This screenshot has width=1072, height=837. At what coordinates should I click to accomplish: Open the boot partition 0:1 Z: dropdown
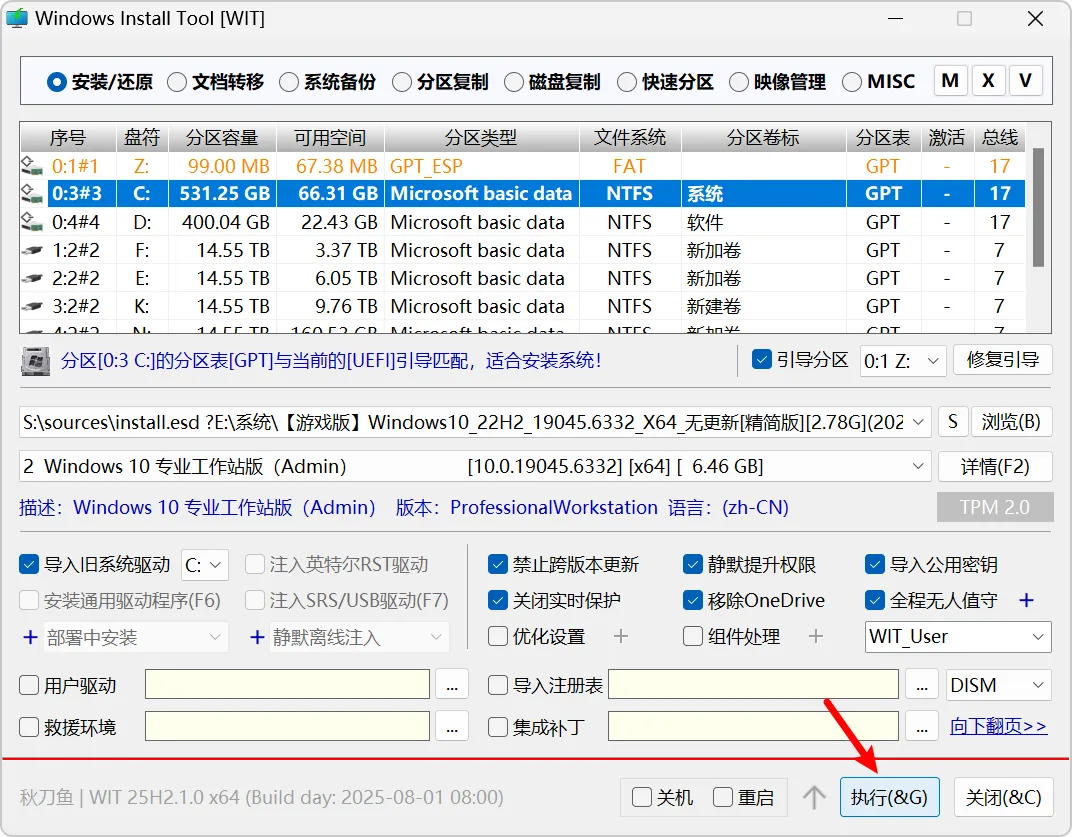click(903, 361)
